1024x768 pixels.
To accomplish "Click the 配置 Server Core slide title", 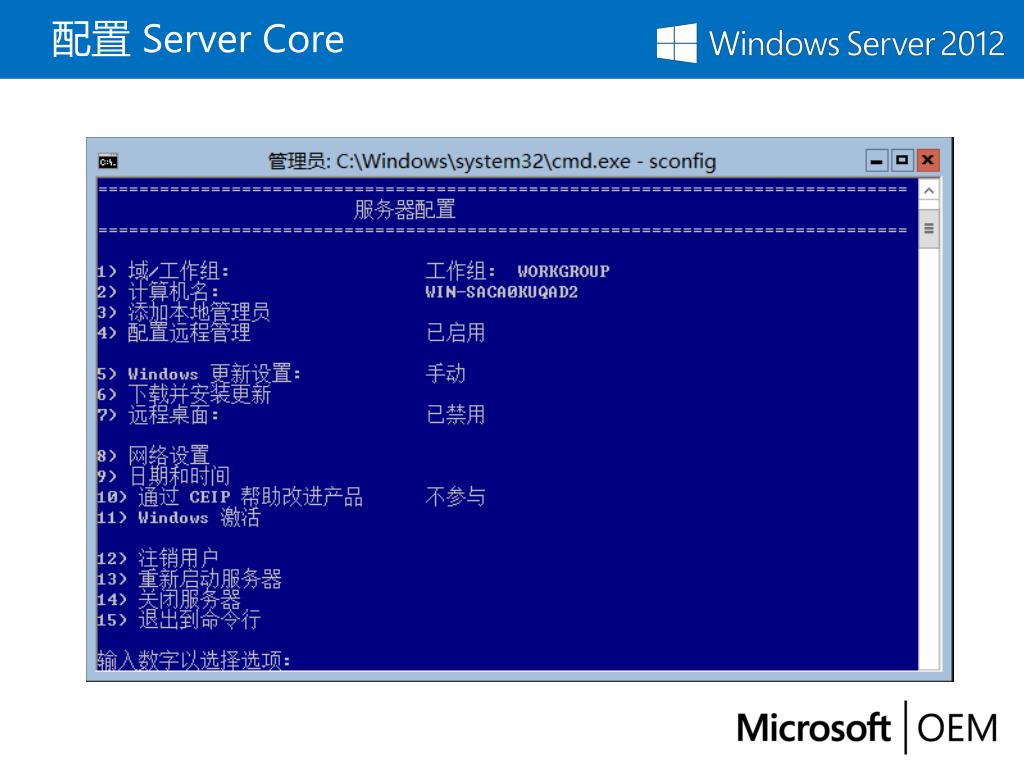I will pyautogui.click(x=198, y=39).
